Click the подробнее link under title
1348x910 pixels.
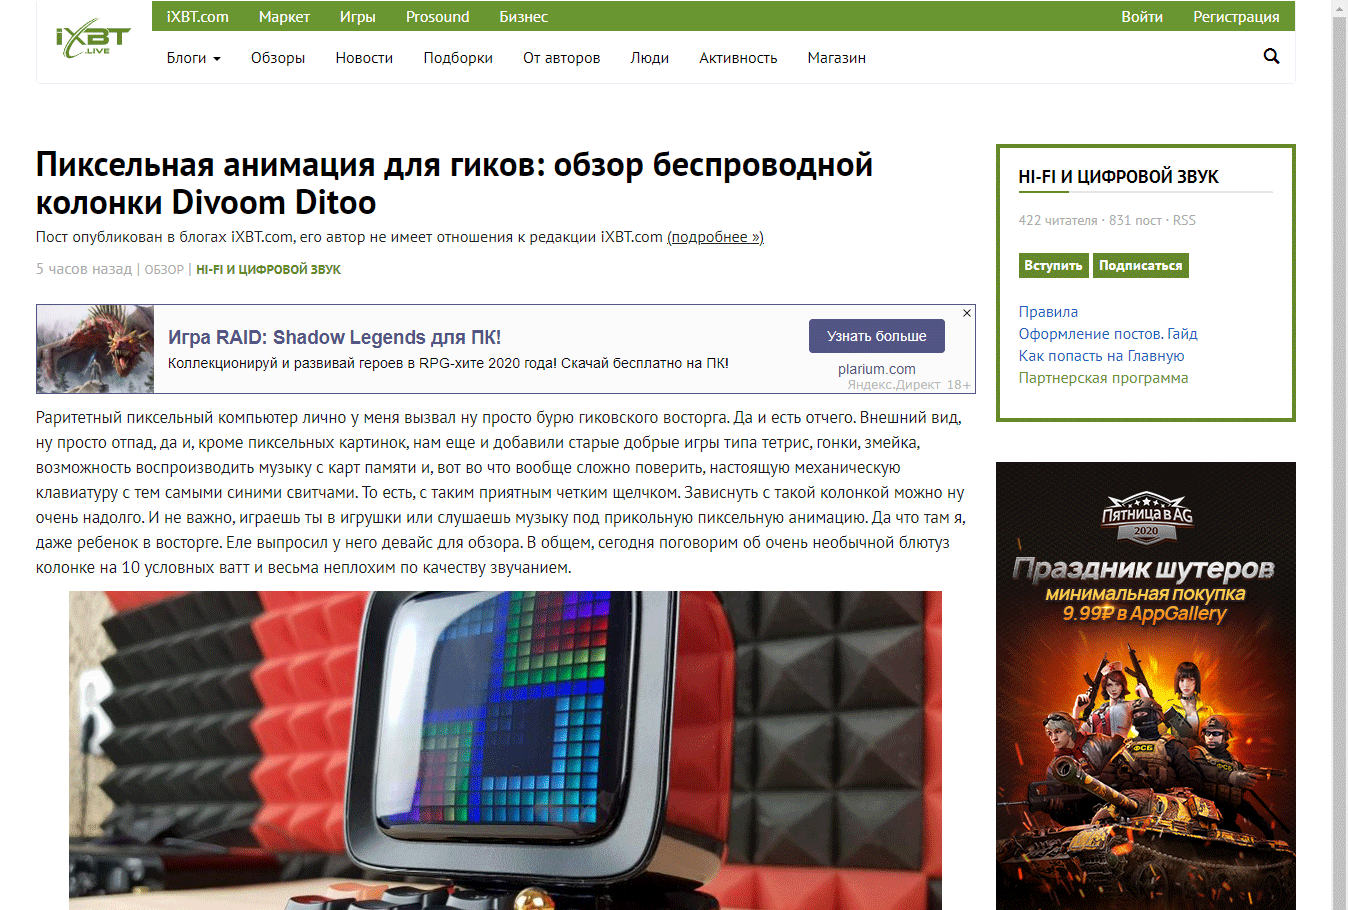(715, 237)
